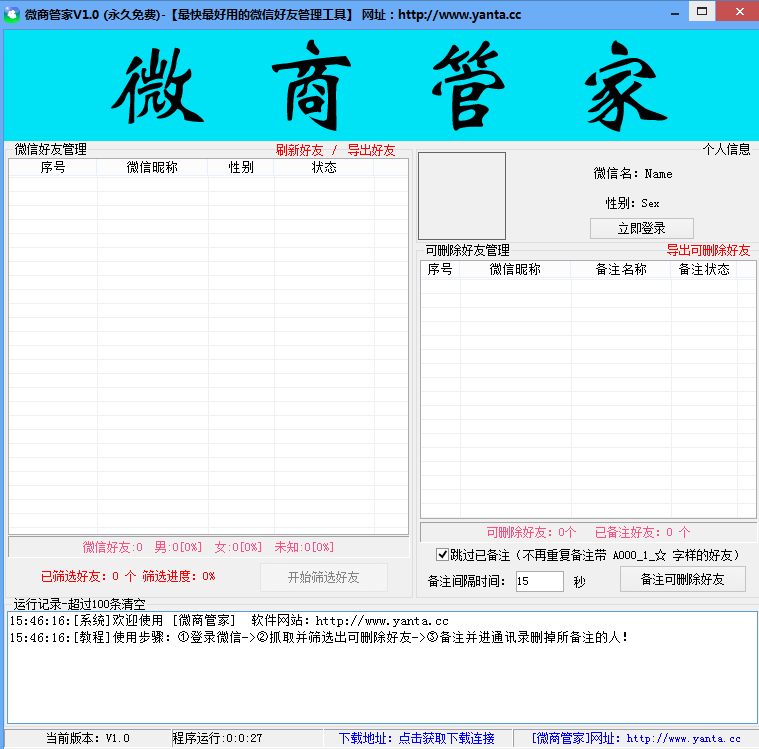Click 微信名: Name label

[x=633, y=173]
